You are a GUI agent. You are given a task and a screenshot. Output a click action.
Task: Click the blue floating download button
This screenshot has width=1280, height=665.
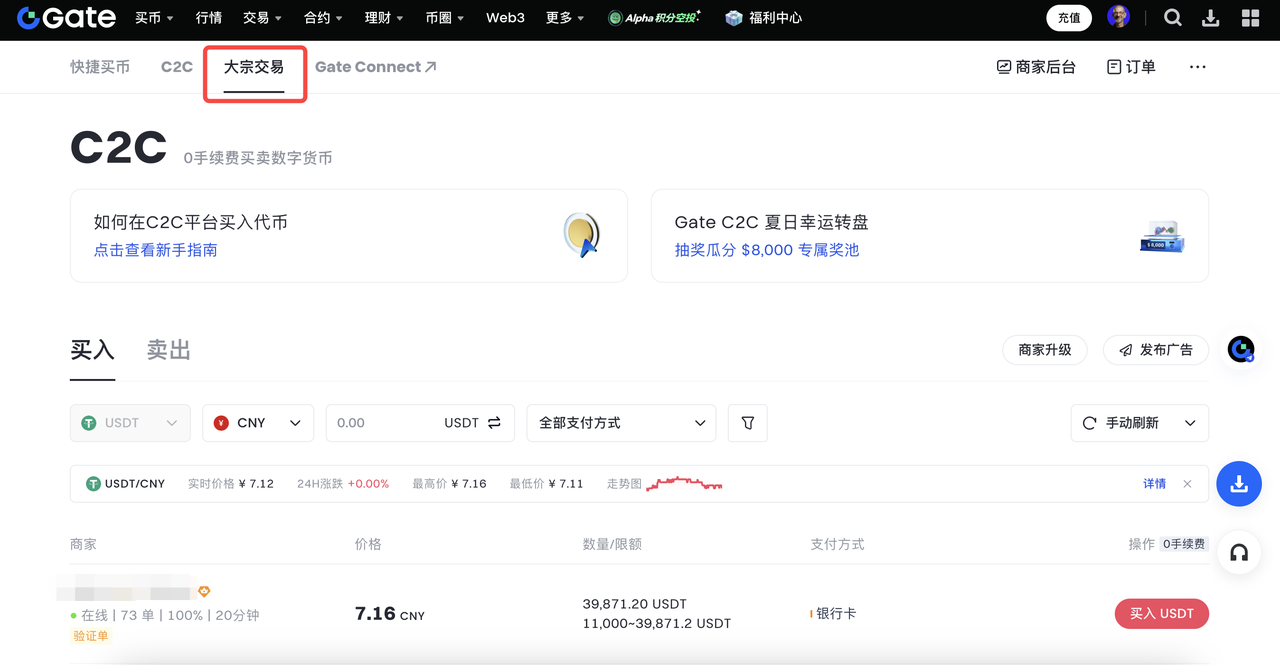coord(1239,484)
